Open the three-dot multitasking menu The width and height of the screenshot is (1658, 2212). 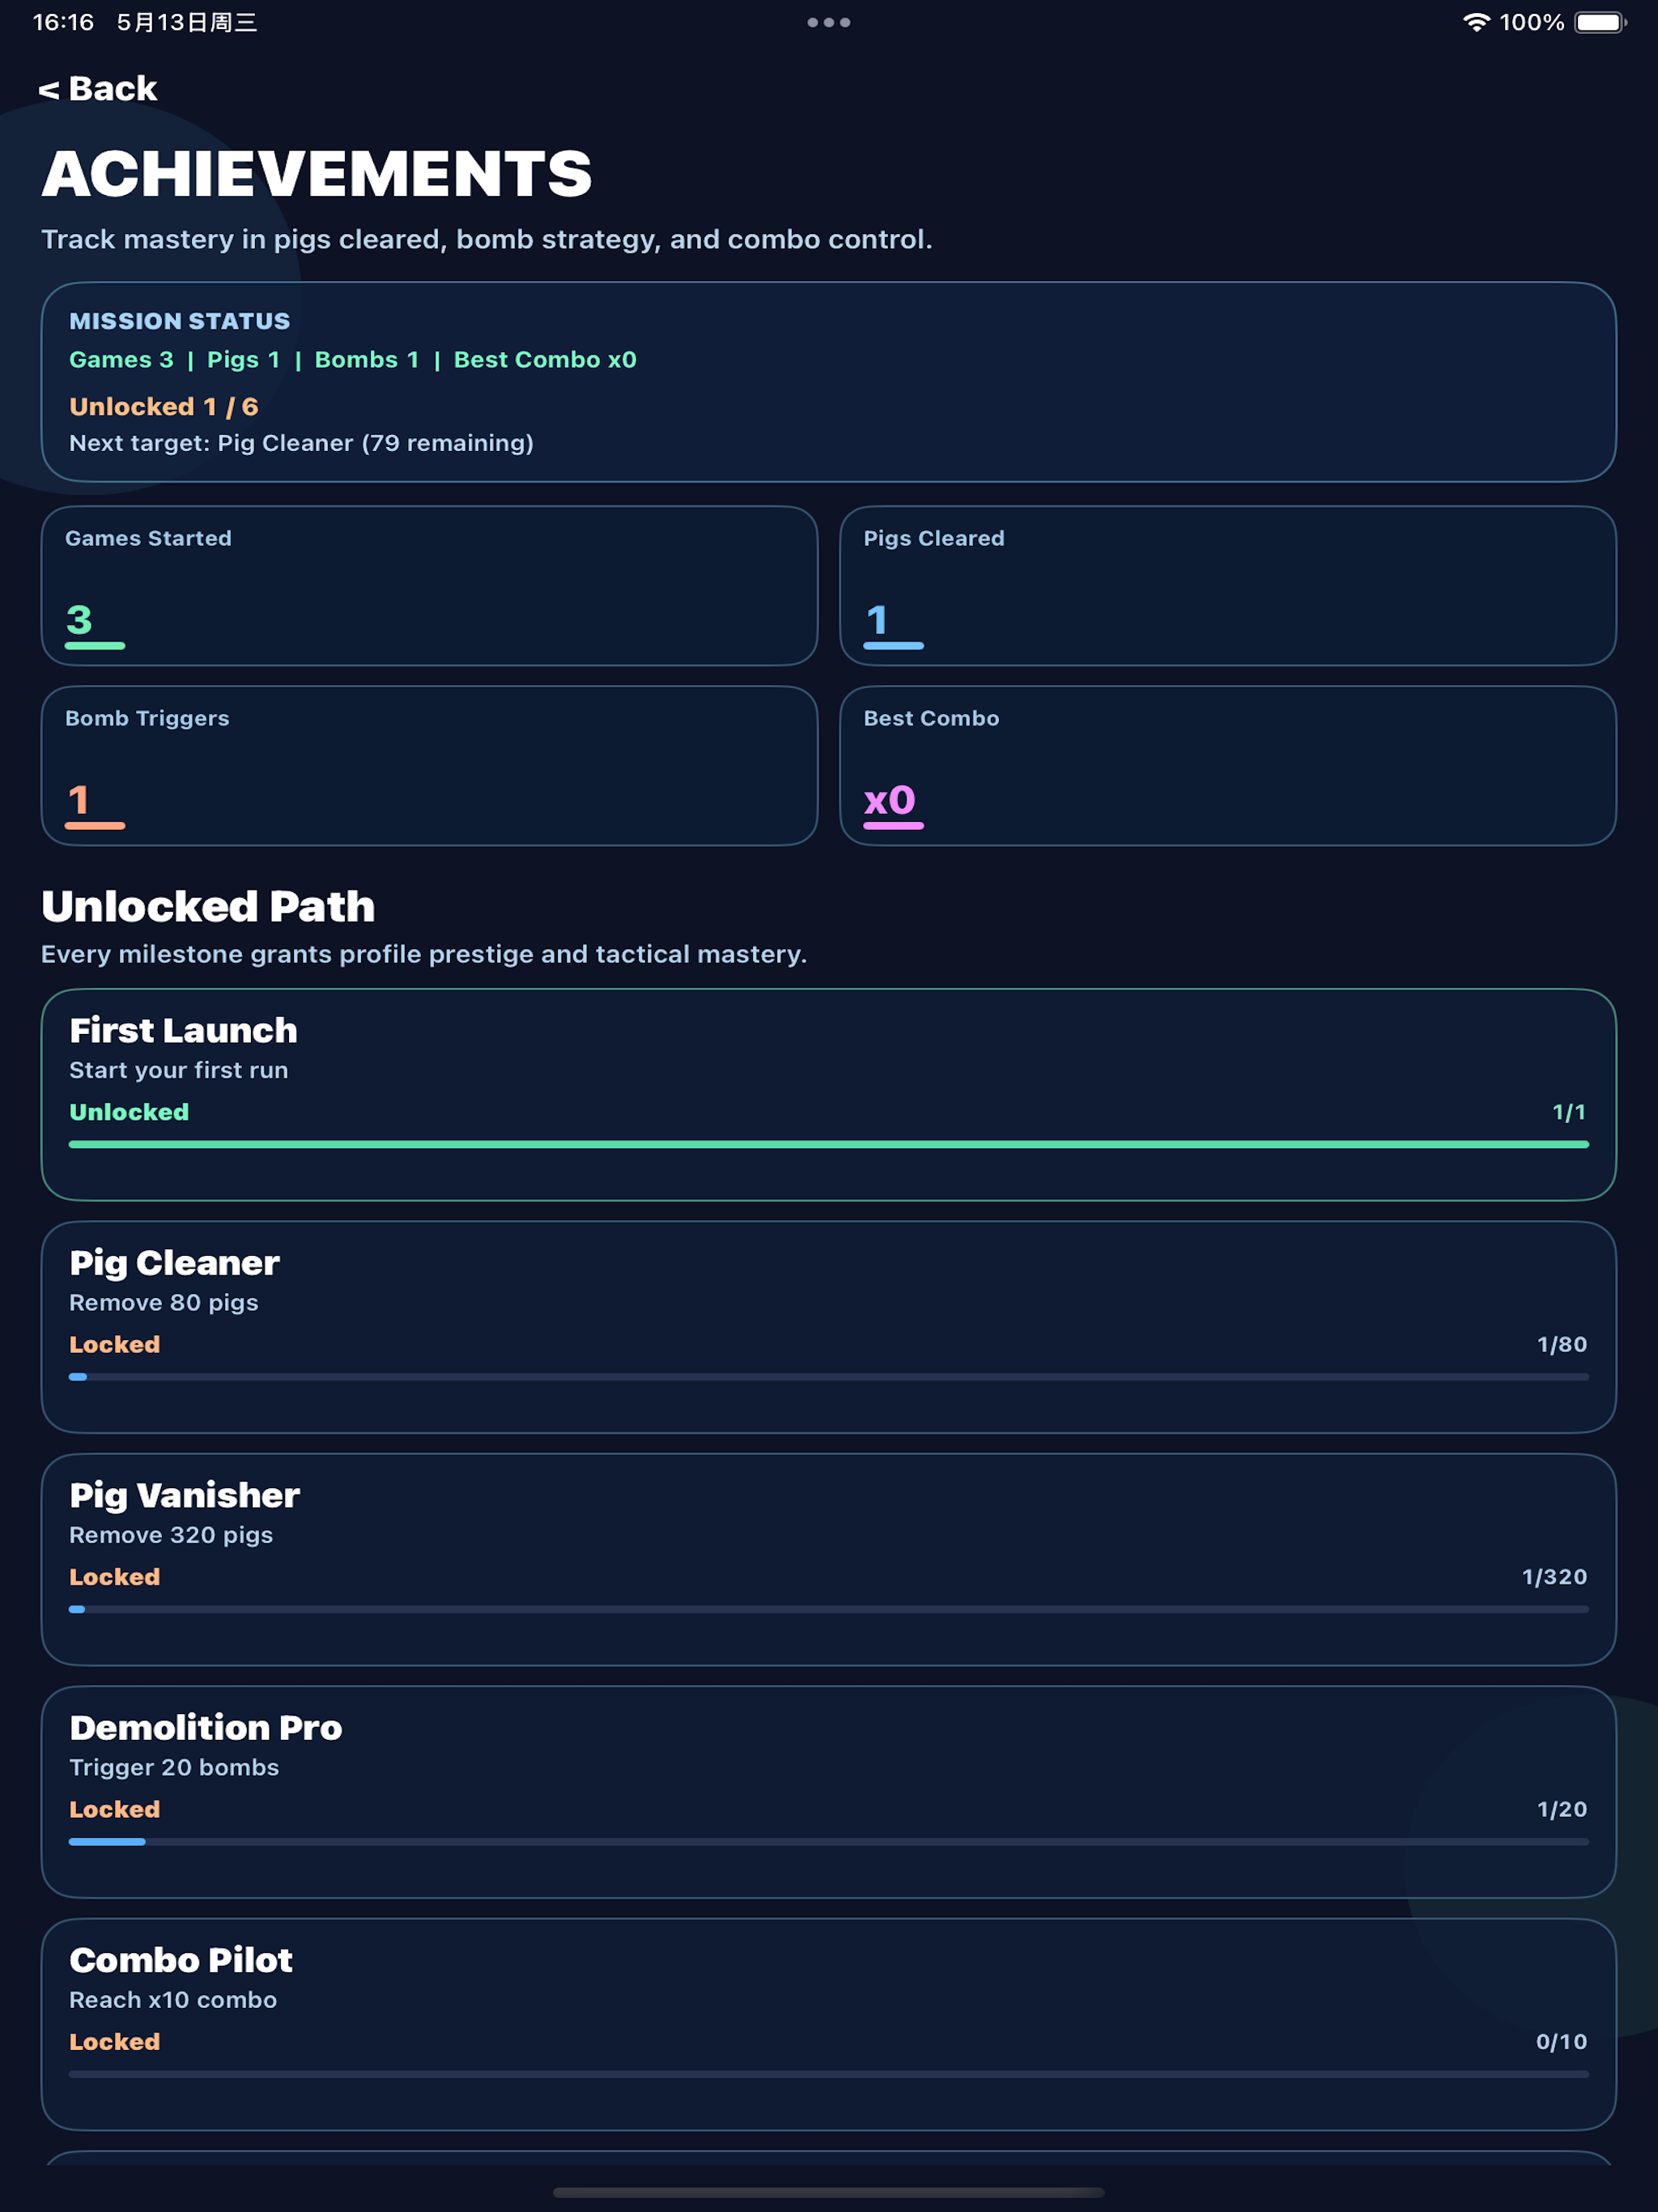point(828,22)
